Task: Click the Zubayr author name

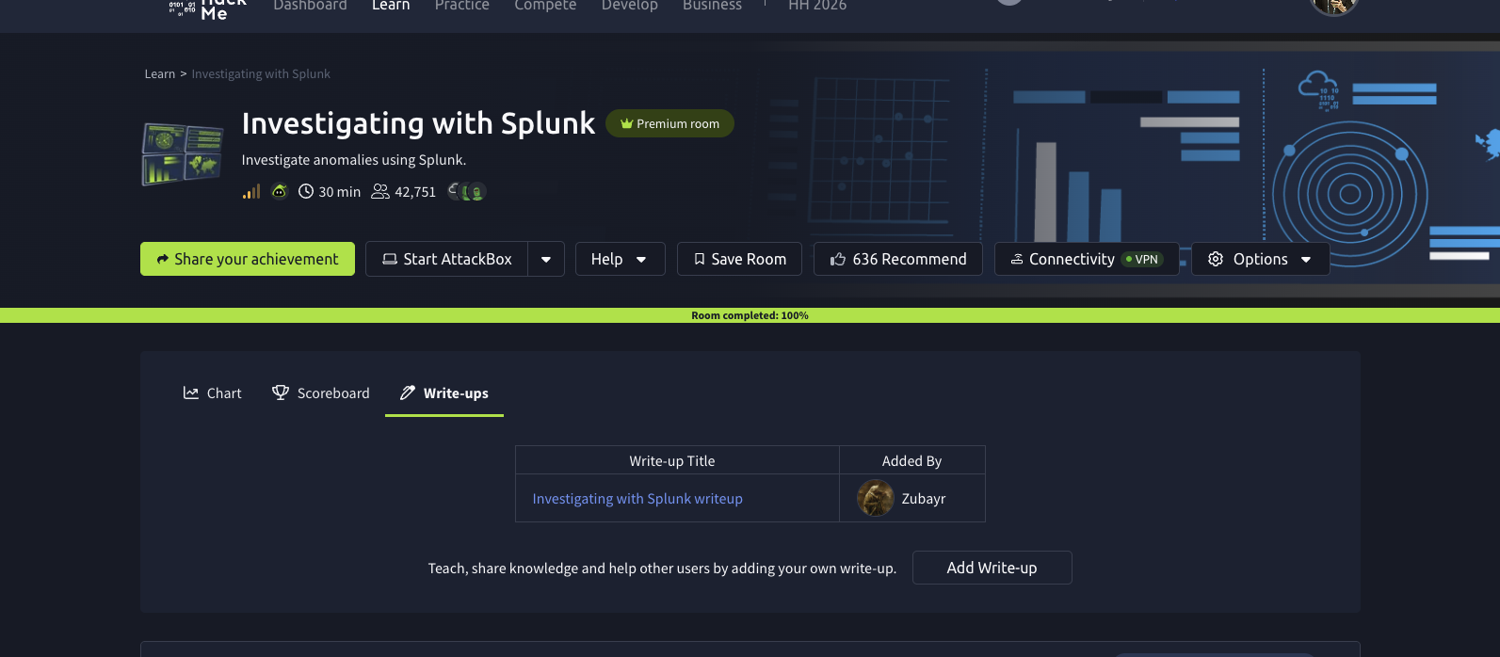Action: (x=923, y=498)
